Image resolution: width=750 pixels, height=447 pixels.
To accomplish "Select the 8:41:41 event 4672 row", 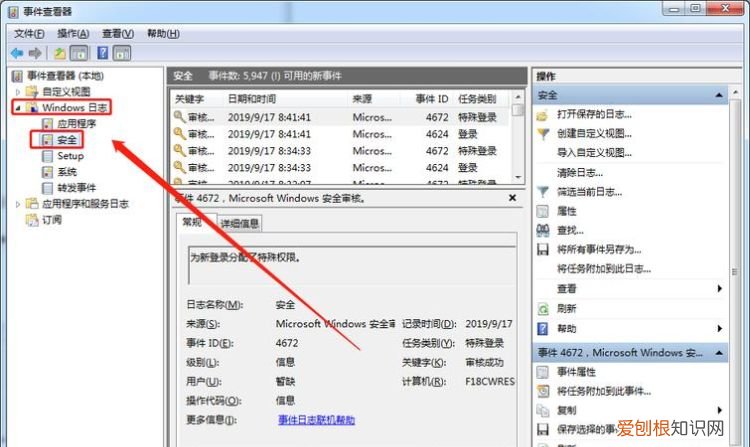I will click(x=341, y=117).
